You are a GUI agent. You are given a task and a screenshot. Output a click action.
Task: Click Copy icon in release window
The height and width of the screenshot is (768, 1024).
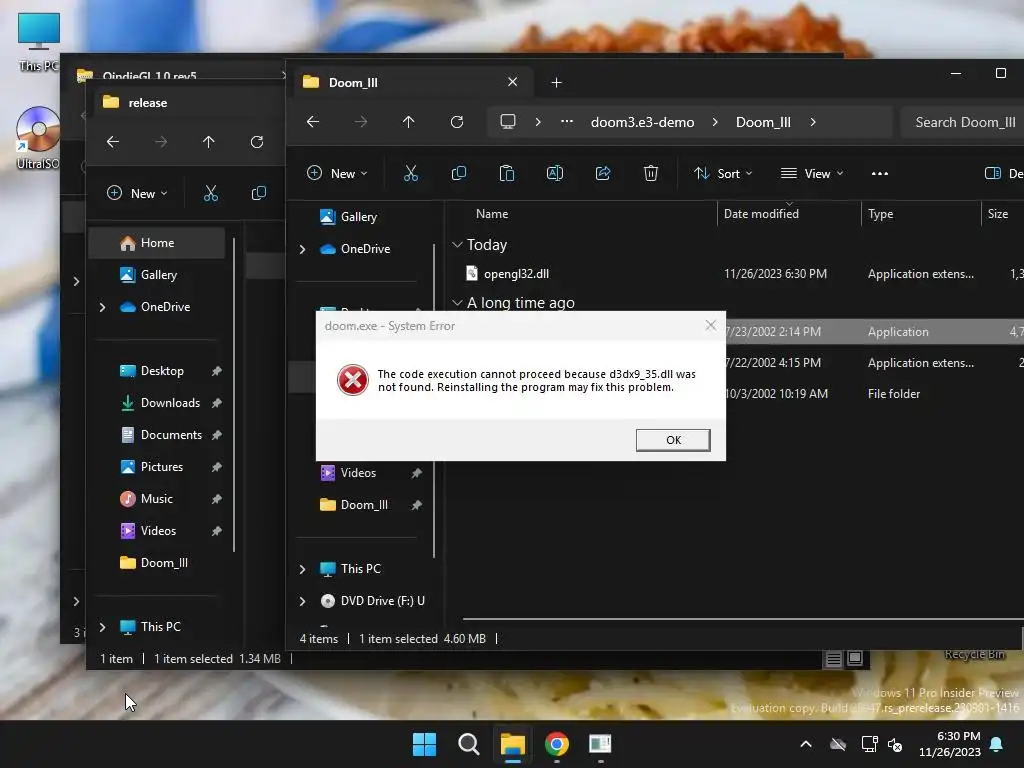(259, 193)
